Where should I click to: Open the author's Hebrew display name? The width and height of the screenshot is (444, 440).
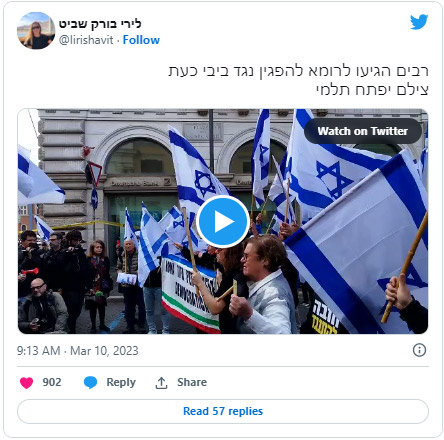100,24
